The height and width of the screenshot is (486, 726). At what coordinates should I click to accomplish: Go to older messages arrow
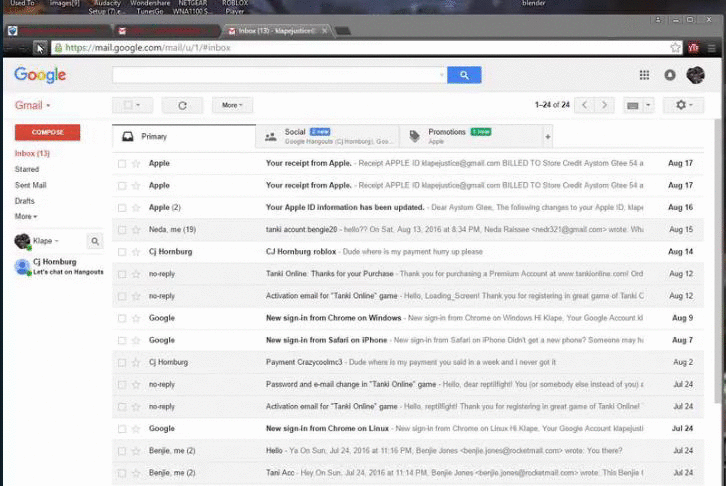(x=604, y=105)
